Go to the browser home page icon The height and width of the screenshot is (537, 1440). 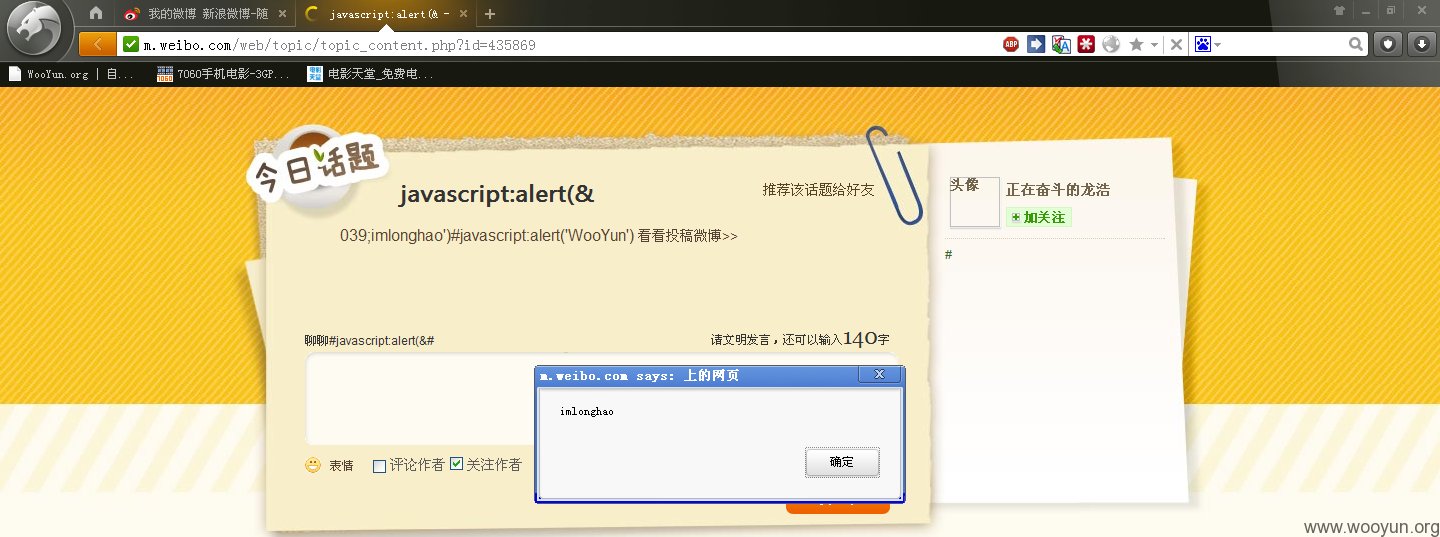pos(96,14)
